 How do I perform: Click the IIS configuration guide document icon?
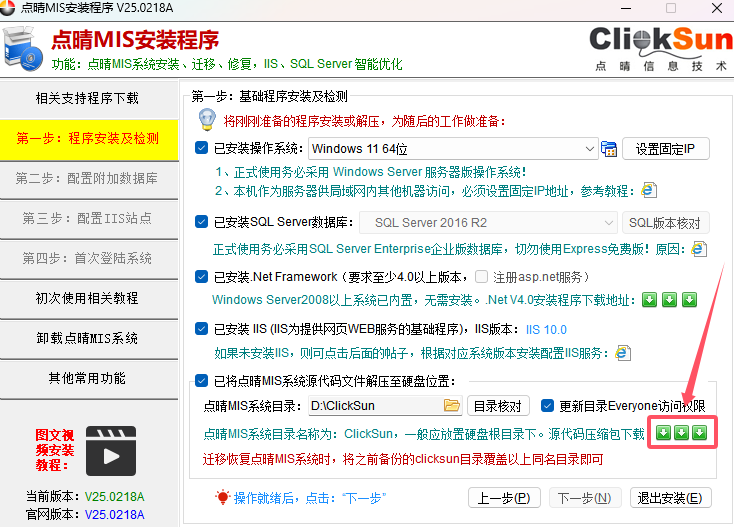(623, 352)
